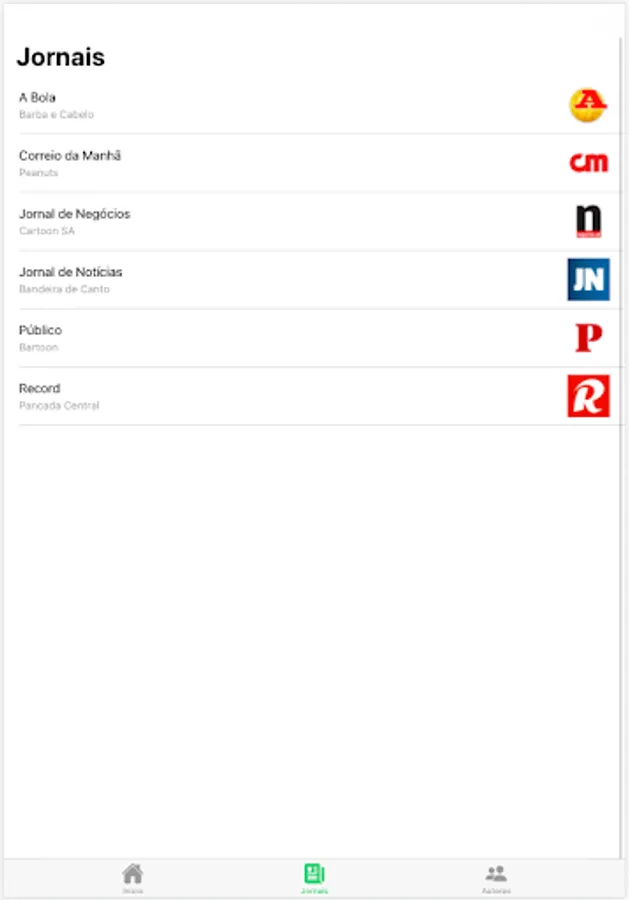
Task: Switch to the Autores tab
Action: point(496,879)
